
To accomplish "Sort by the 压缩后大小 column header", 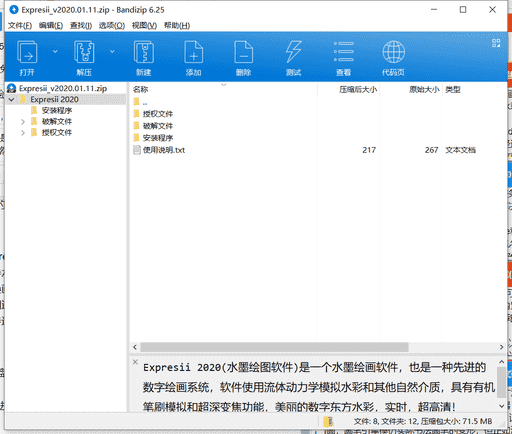I will click(358, 89).
